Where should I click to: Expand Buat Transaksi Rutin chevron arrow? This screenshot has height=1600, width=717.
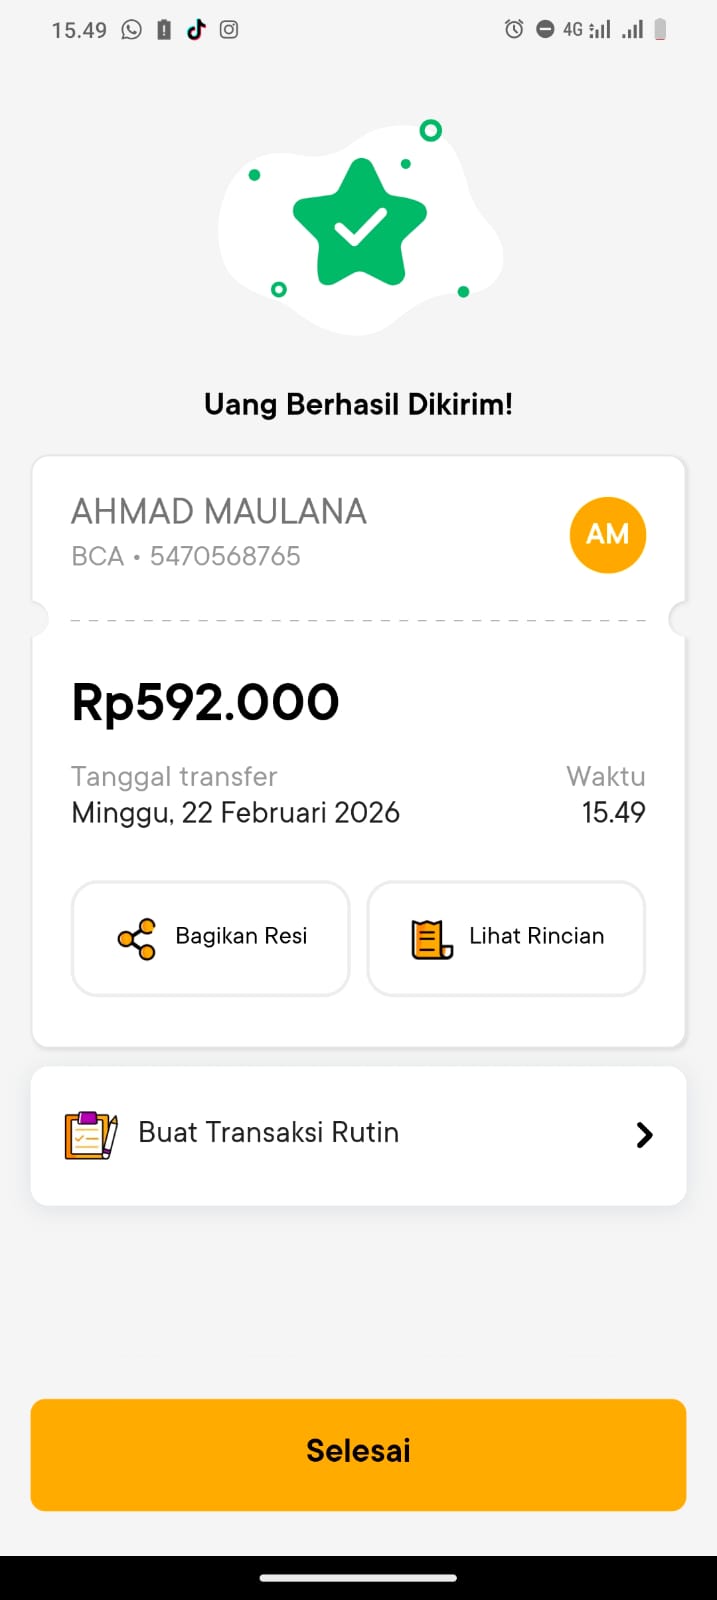[x=644, y=1134]
